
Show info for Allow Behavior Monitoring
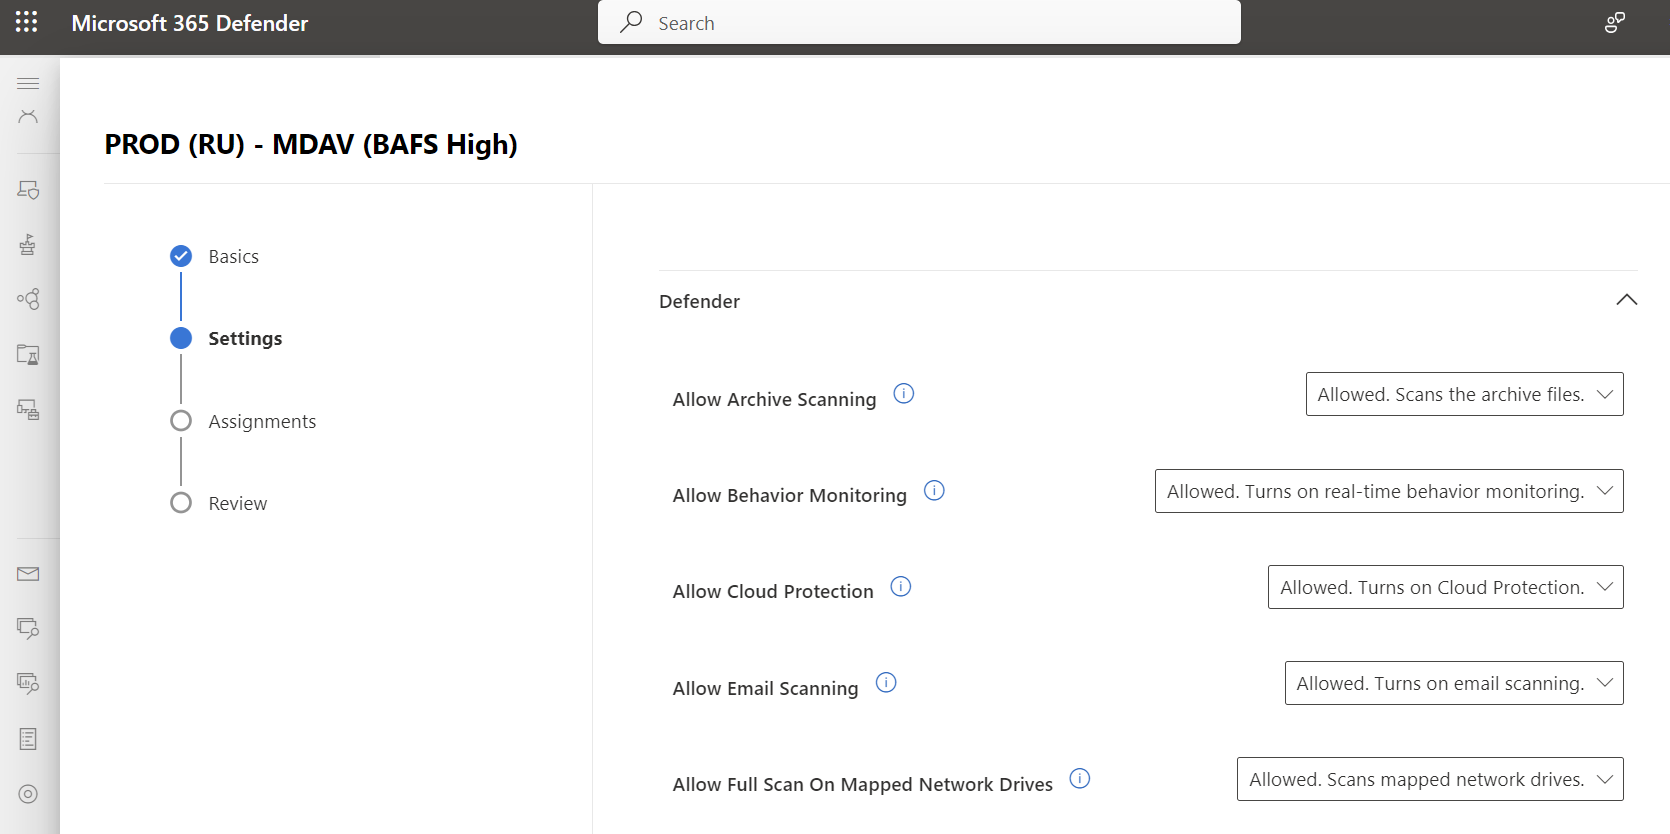[x=934, y=490]
